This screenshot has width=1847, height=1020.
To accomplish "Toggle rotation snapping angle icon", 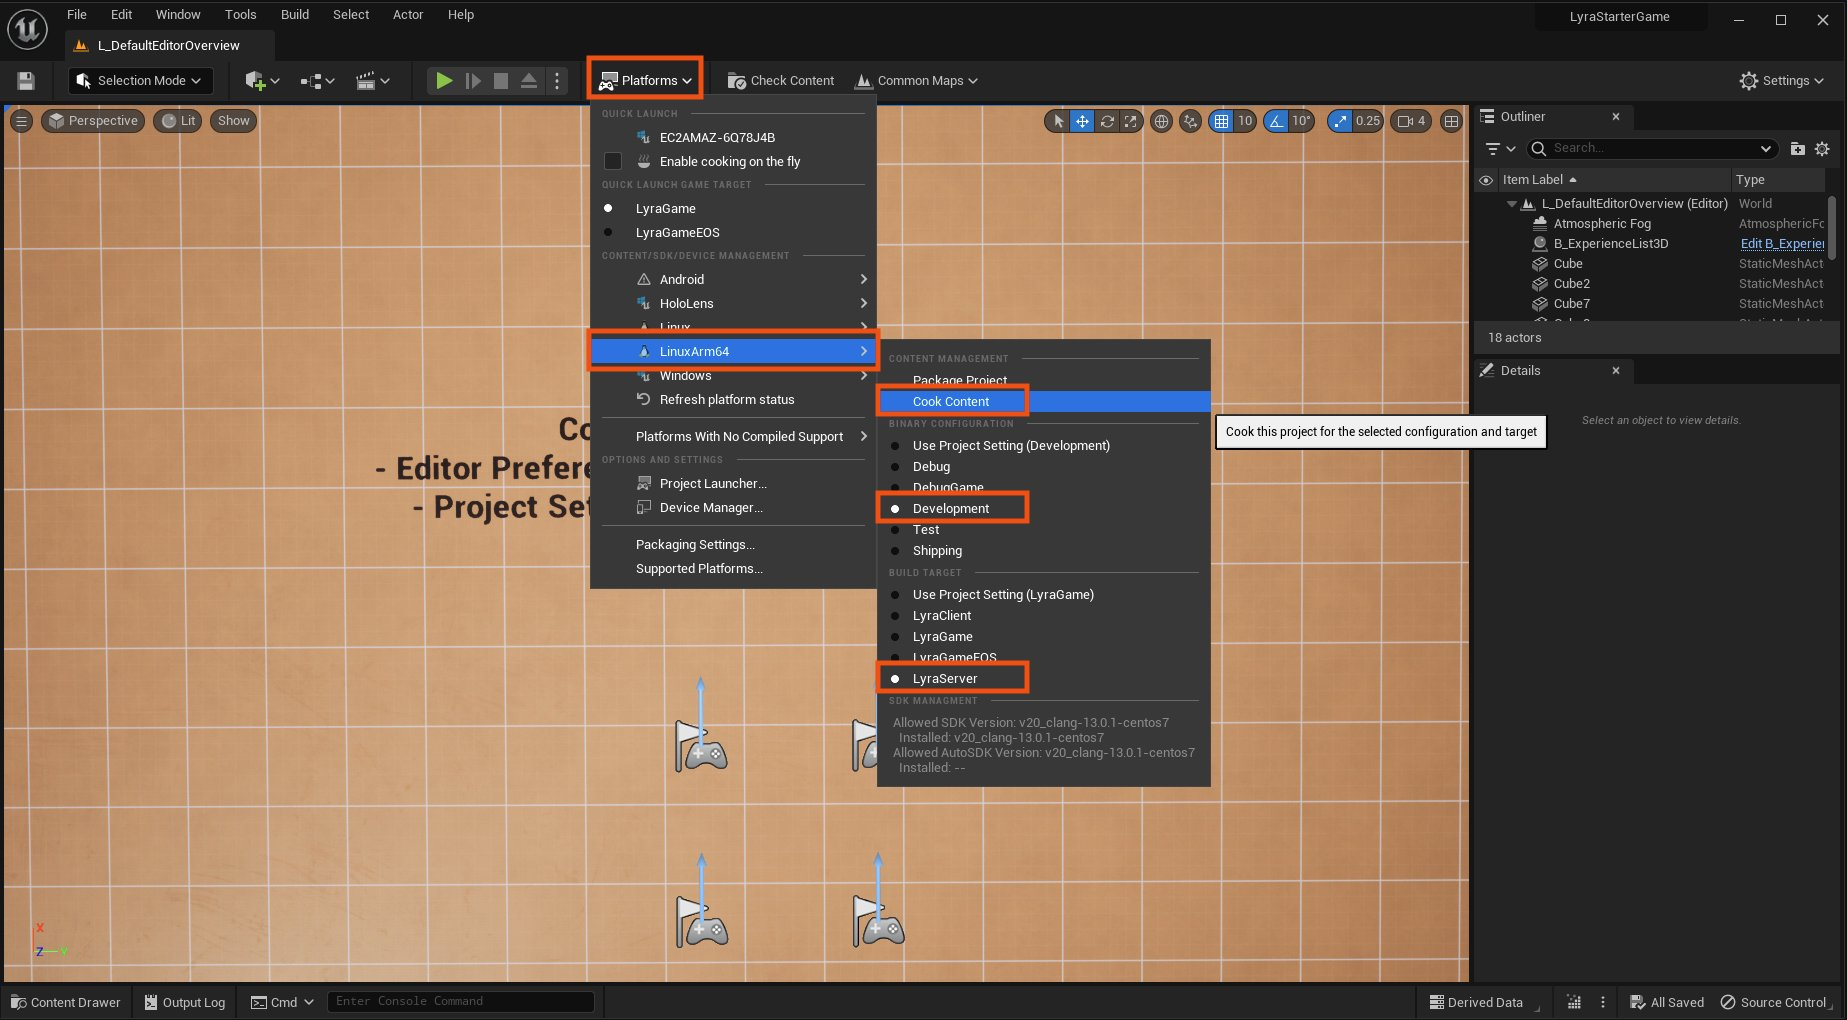I will point(1276,121).
